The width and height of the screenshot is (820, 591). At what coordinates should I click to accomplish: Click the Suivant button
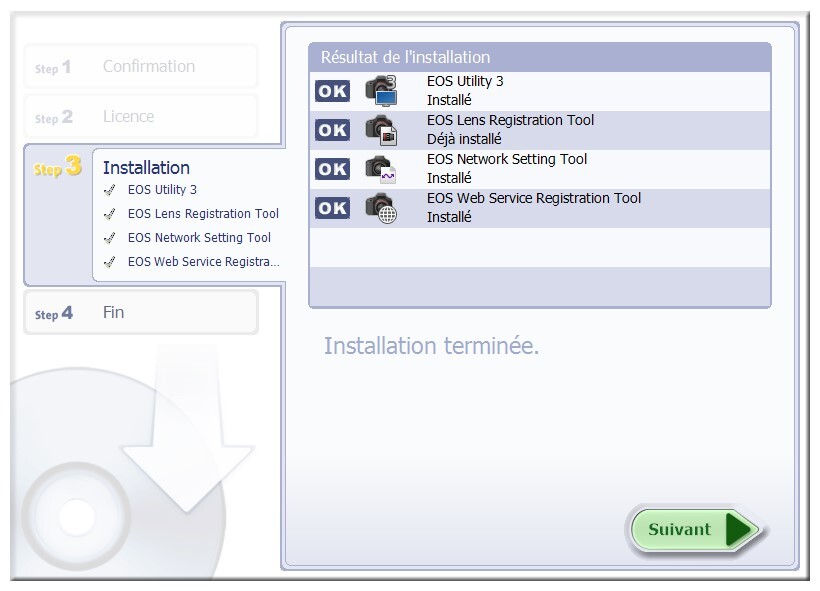click(x=696, y=529)
